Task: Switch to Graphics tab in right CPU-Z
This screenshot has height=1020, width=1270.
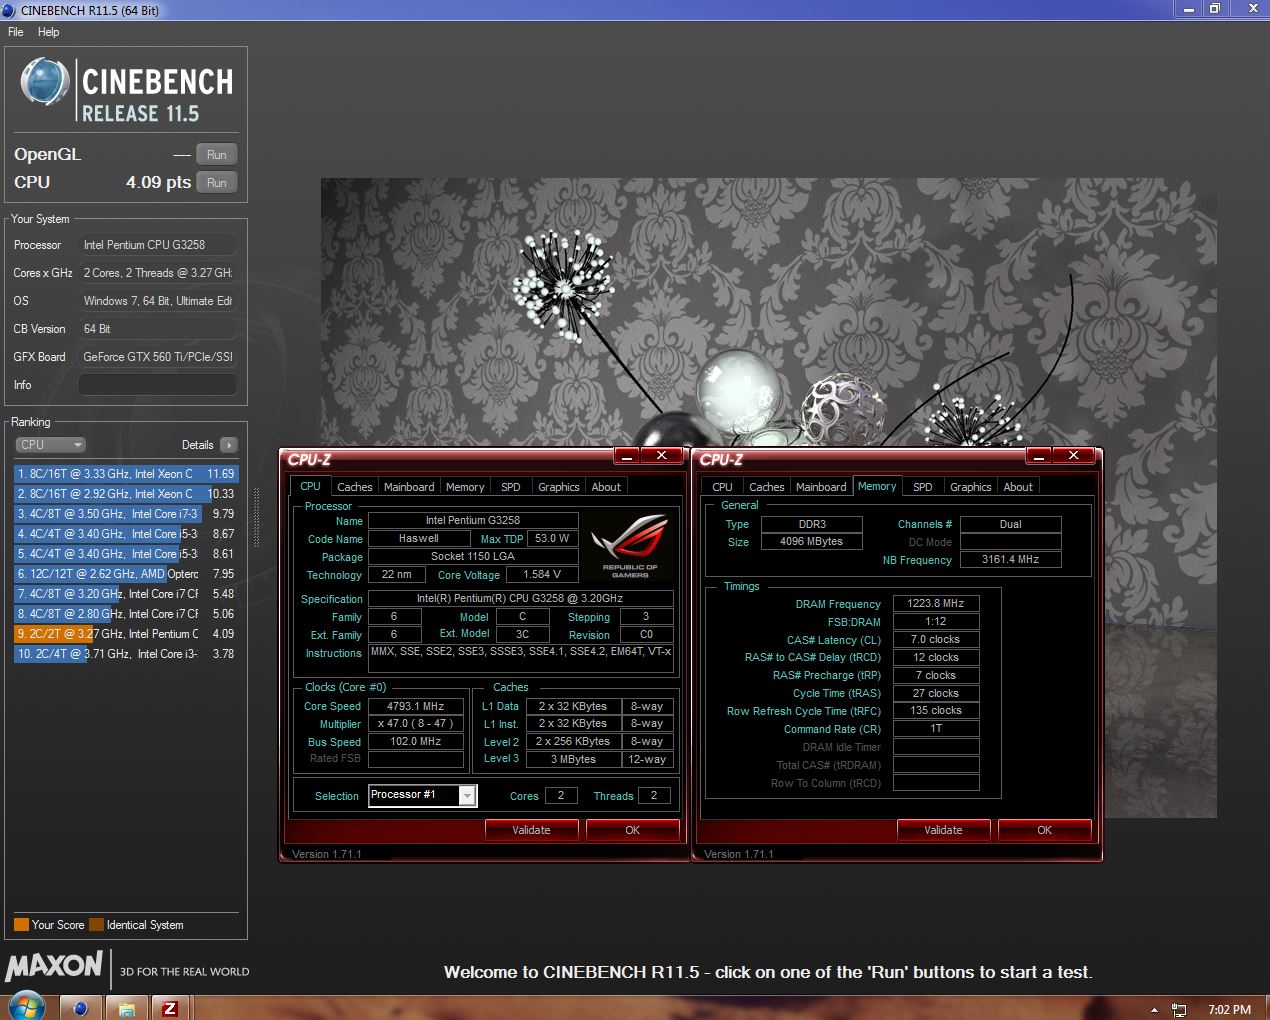Action: [x=970, y=487]
